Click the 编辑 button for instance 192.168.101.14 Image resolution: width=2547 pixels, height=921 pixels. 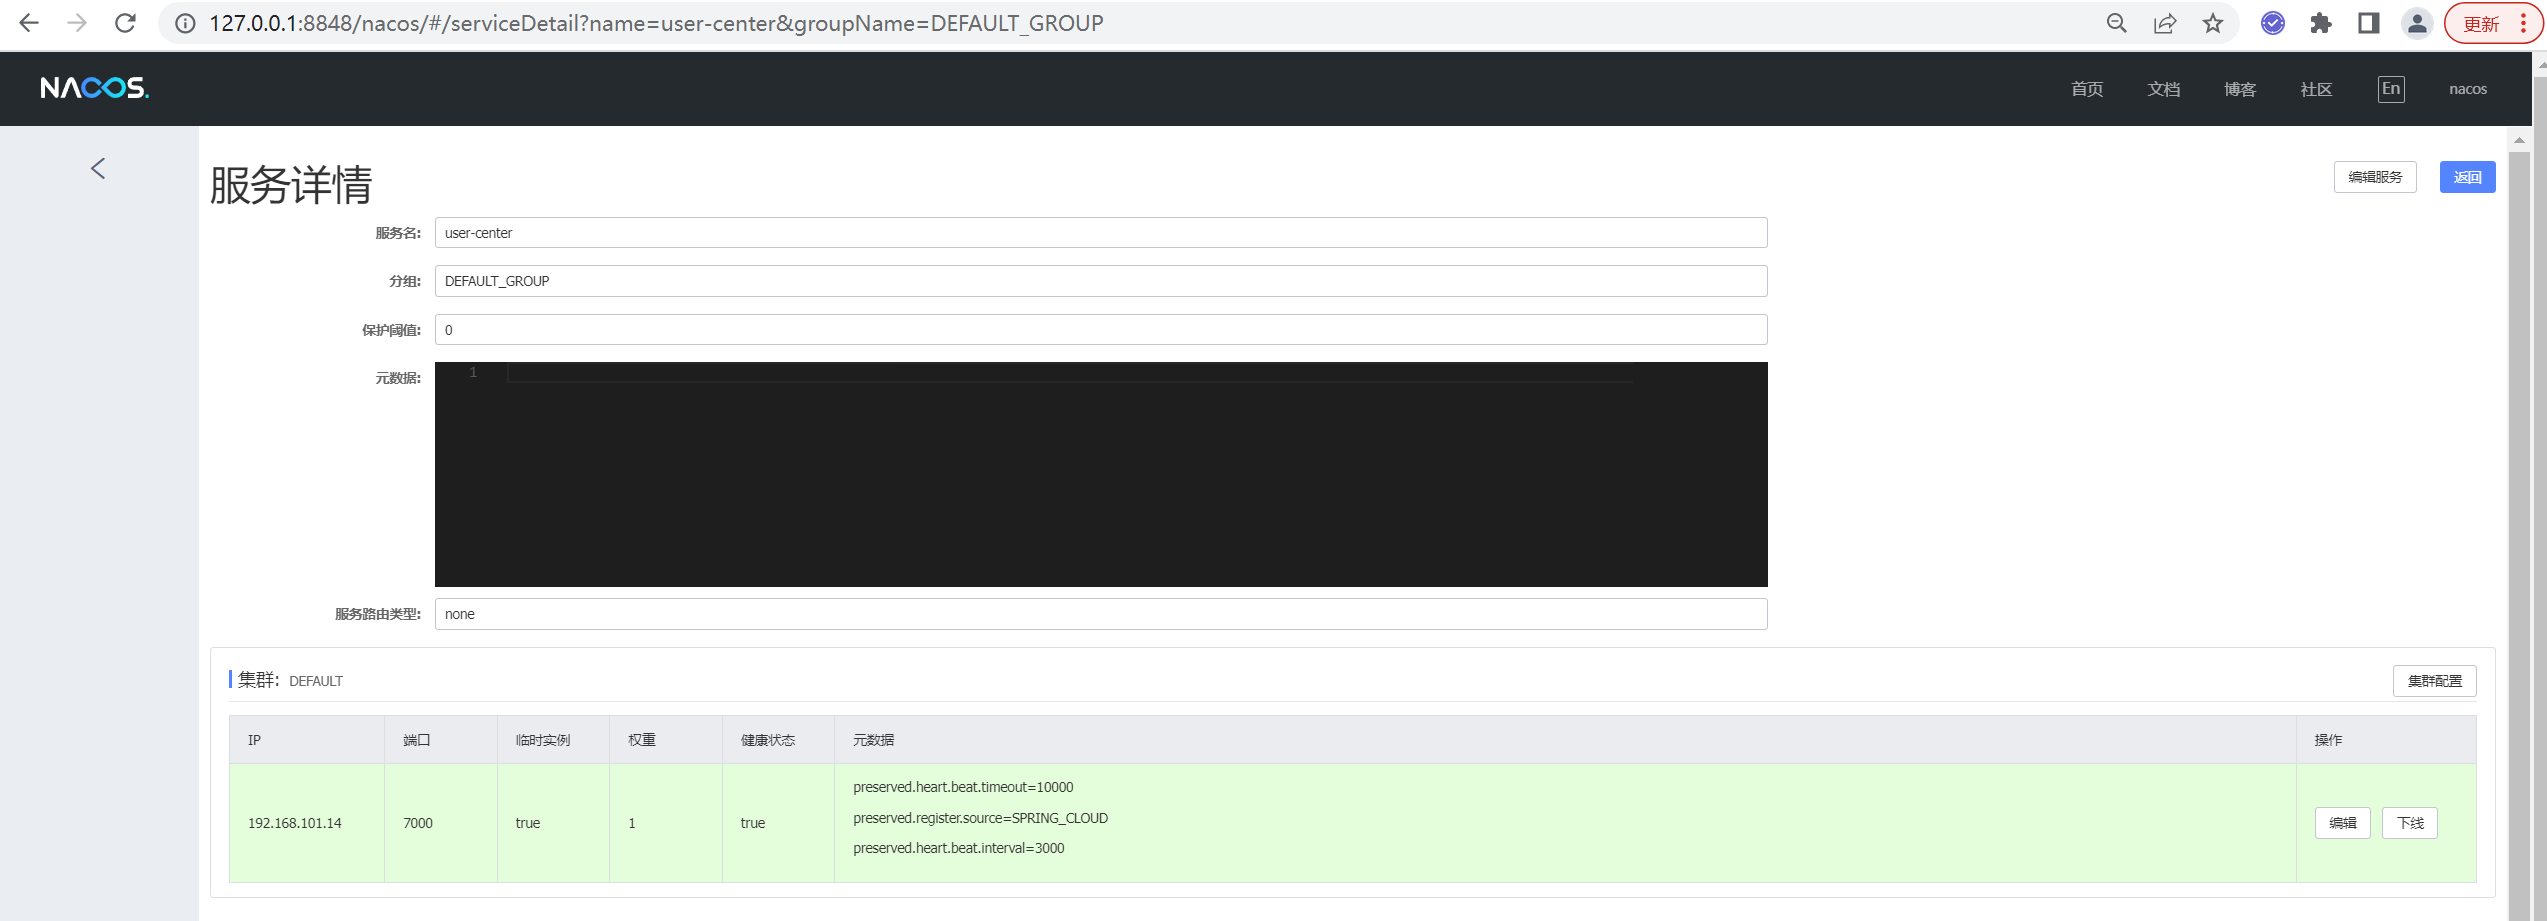click(2342, 823)
